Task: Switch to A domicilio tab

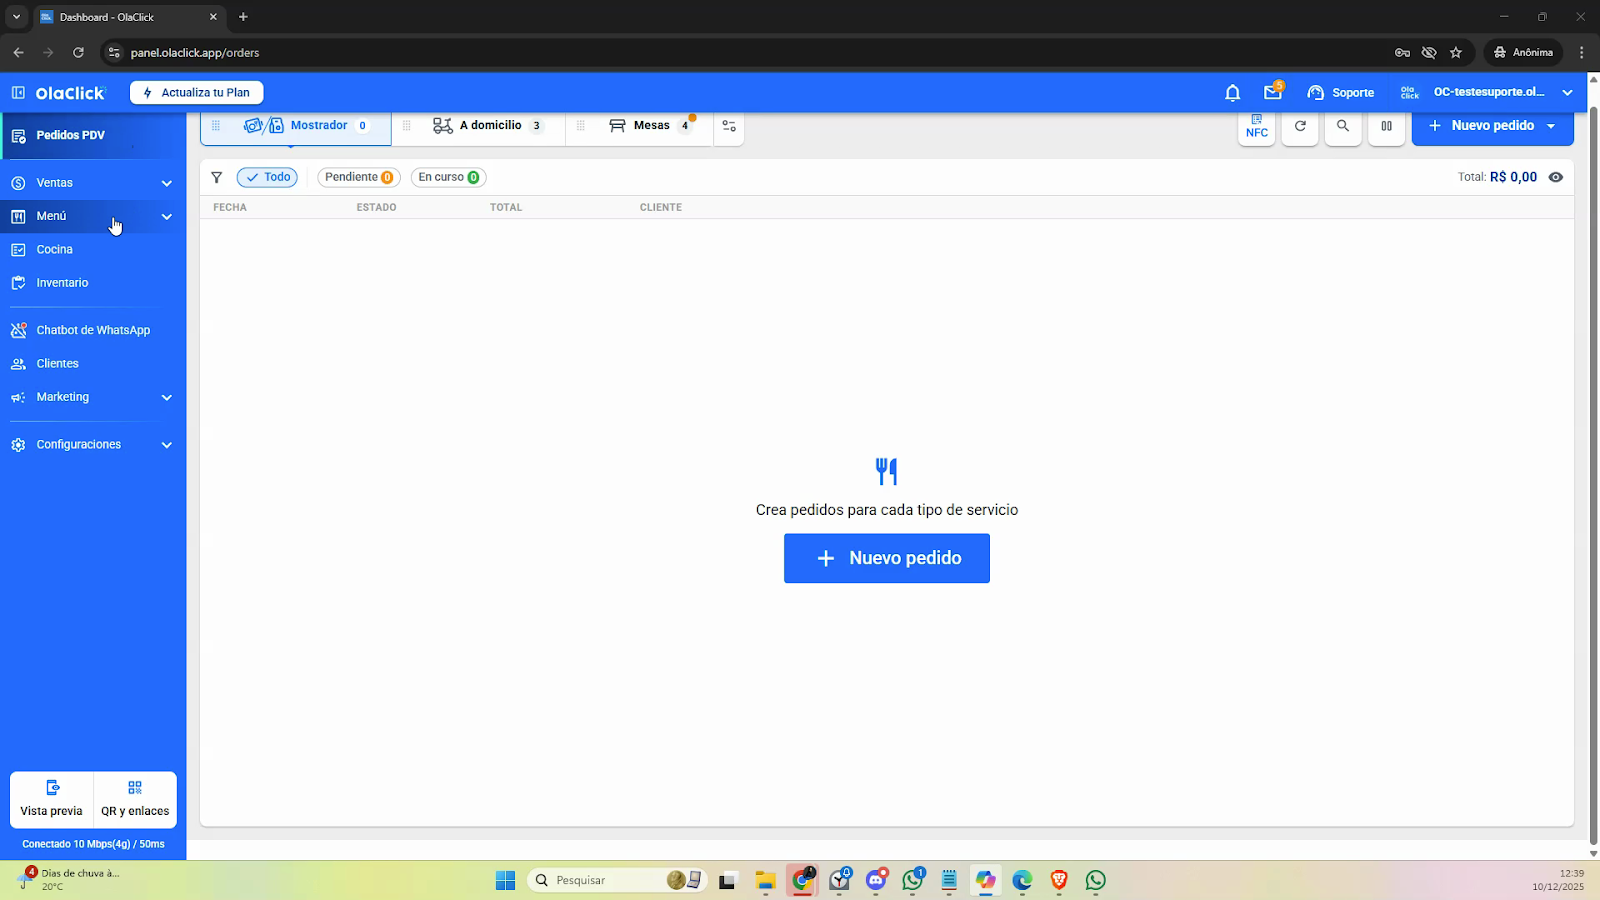Action: [x=490, y=126]
